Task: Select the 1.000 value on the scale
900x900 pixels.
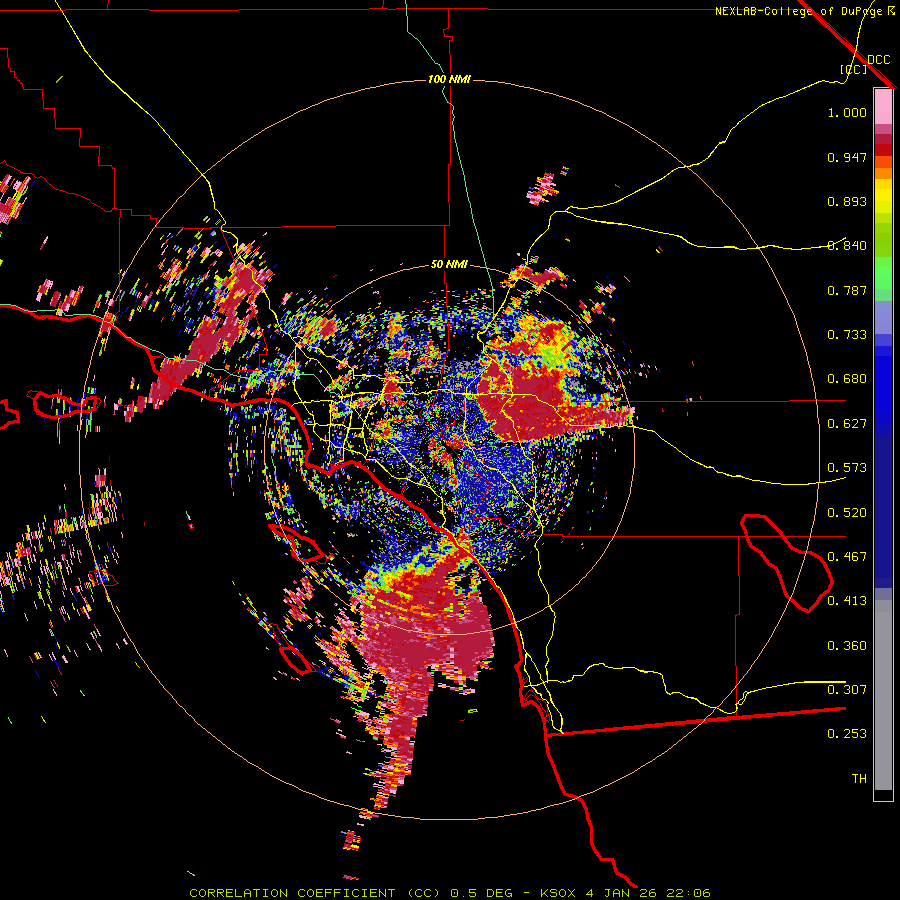Action: point(847,112)
